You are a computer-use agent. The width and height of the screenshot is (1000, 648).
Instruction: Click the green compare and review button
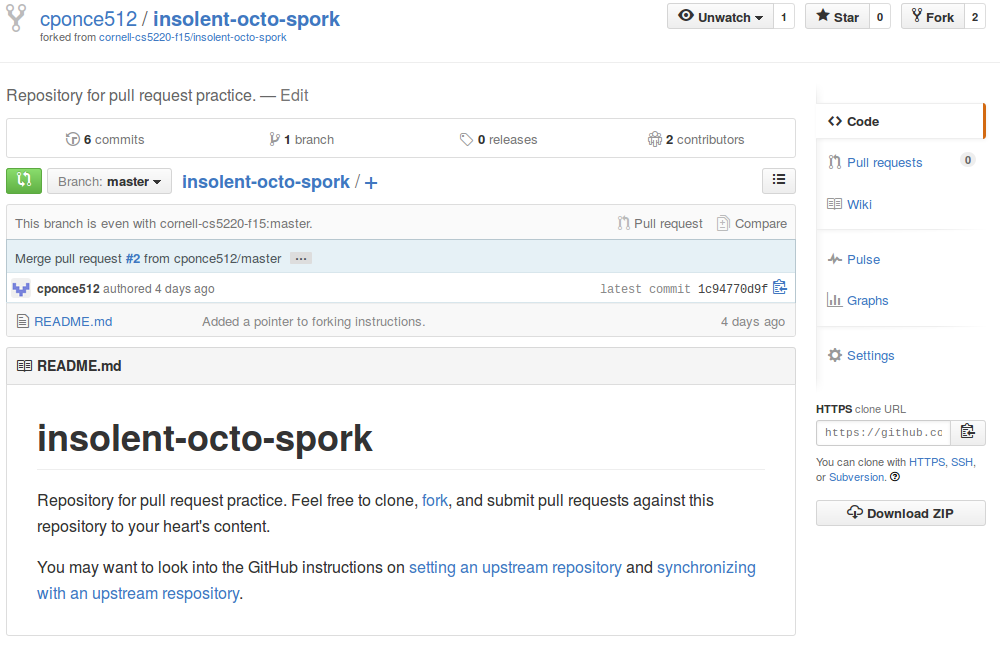pos(24,181)
